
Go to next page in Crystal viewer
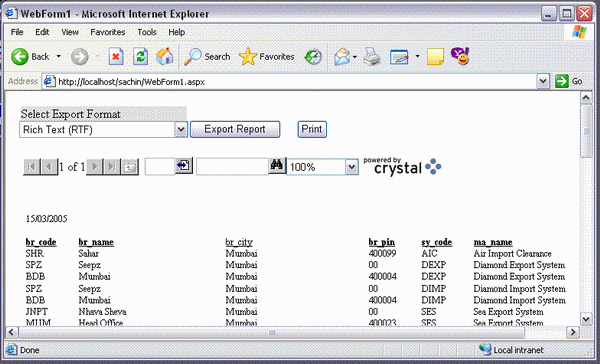pos(95,167)
